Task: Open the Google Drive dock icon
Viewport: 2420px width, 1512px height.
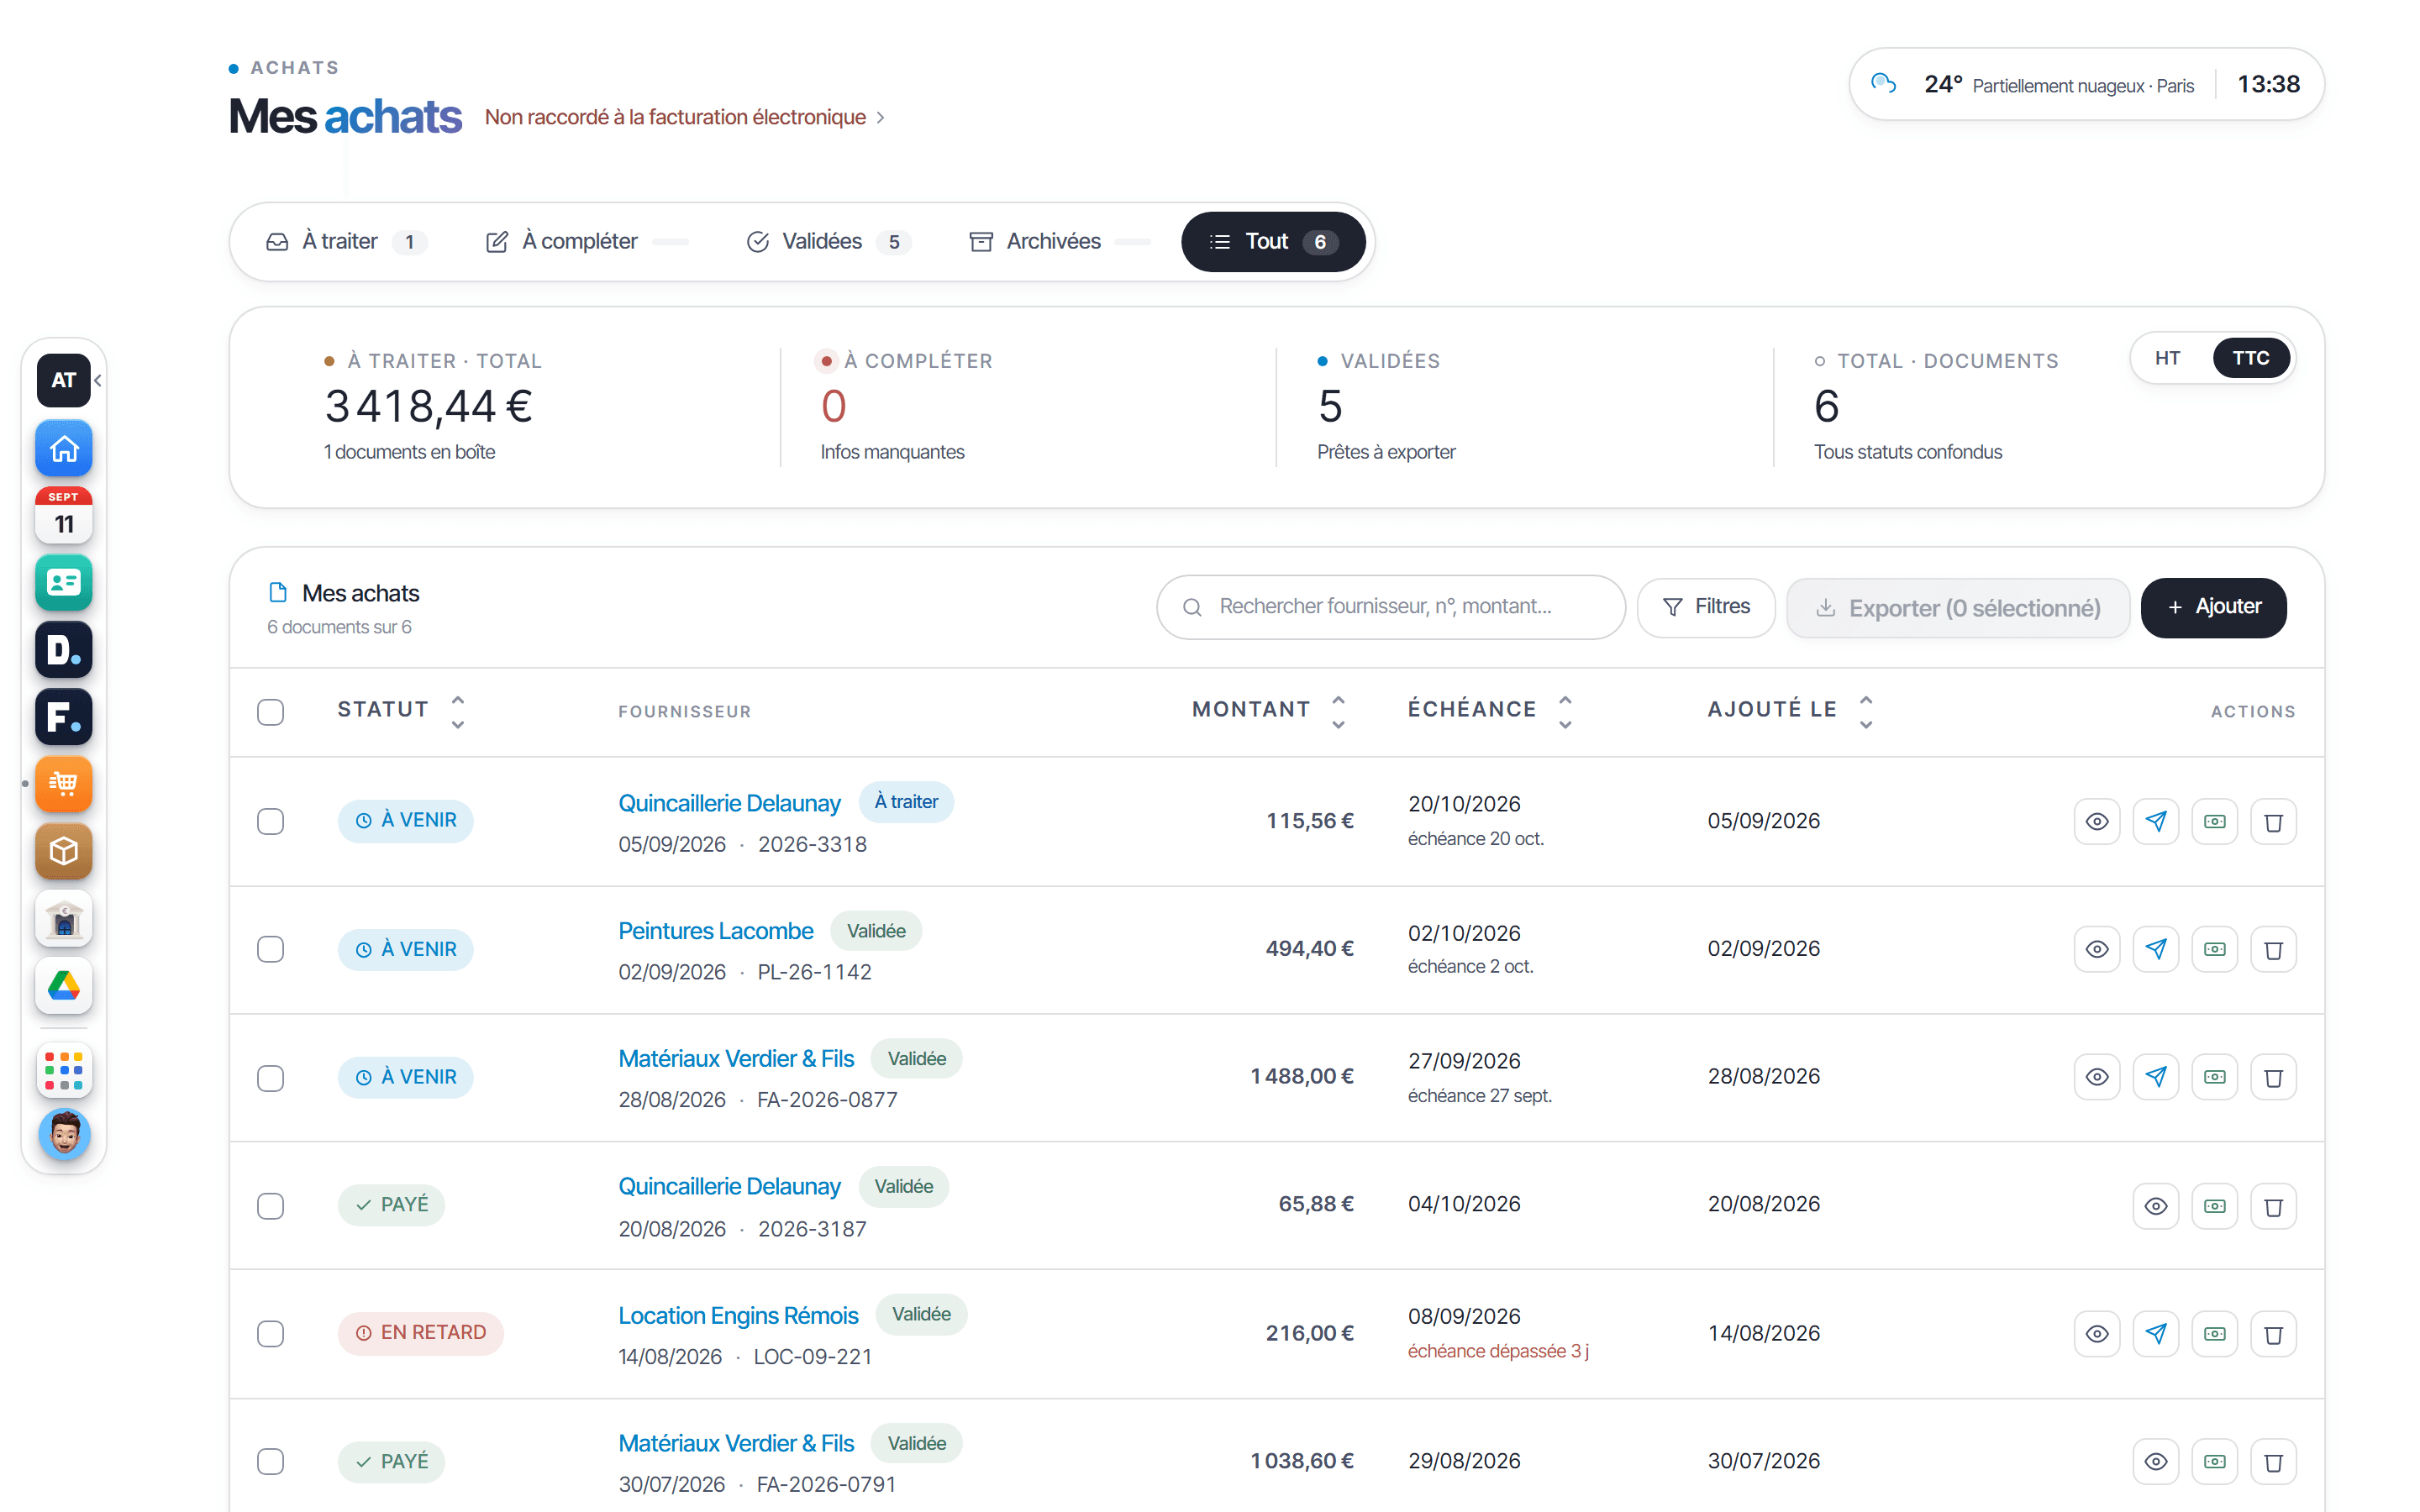Action: (64, 985)
